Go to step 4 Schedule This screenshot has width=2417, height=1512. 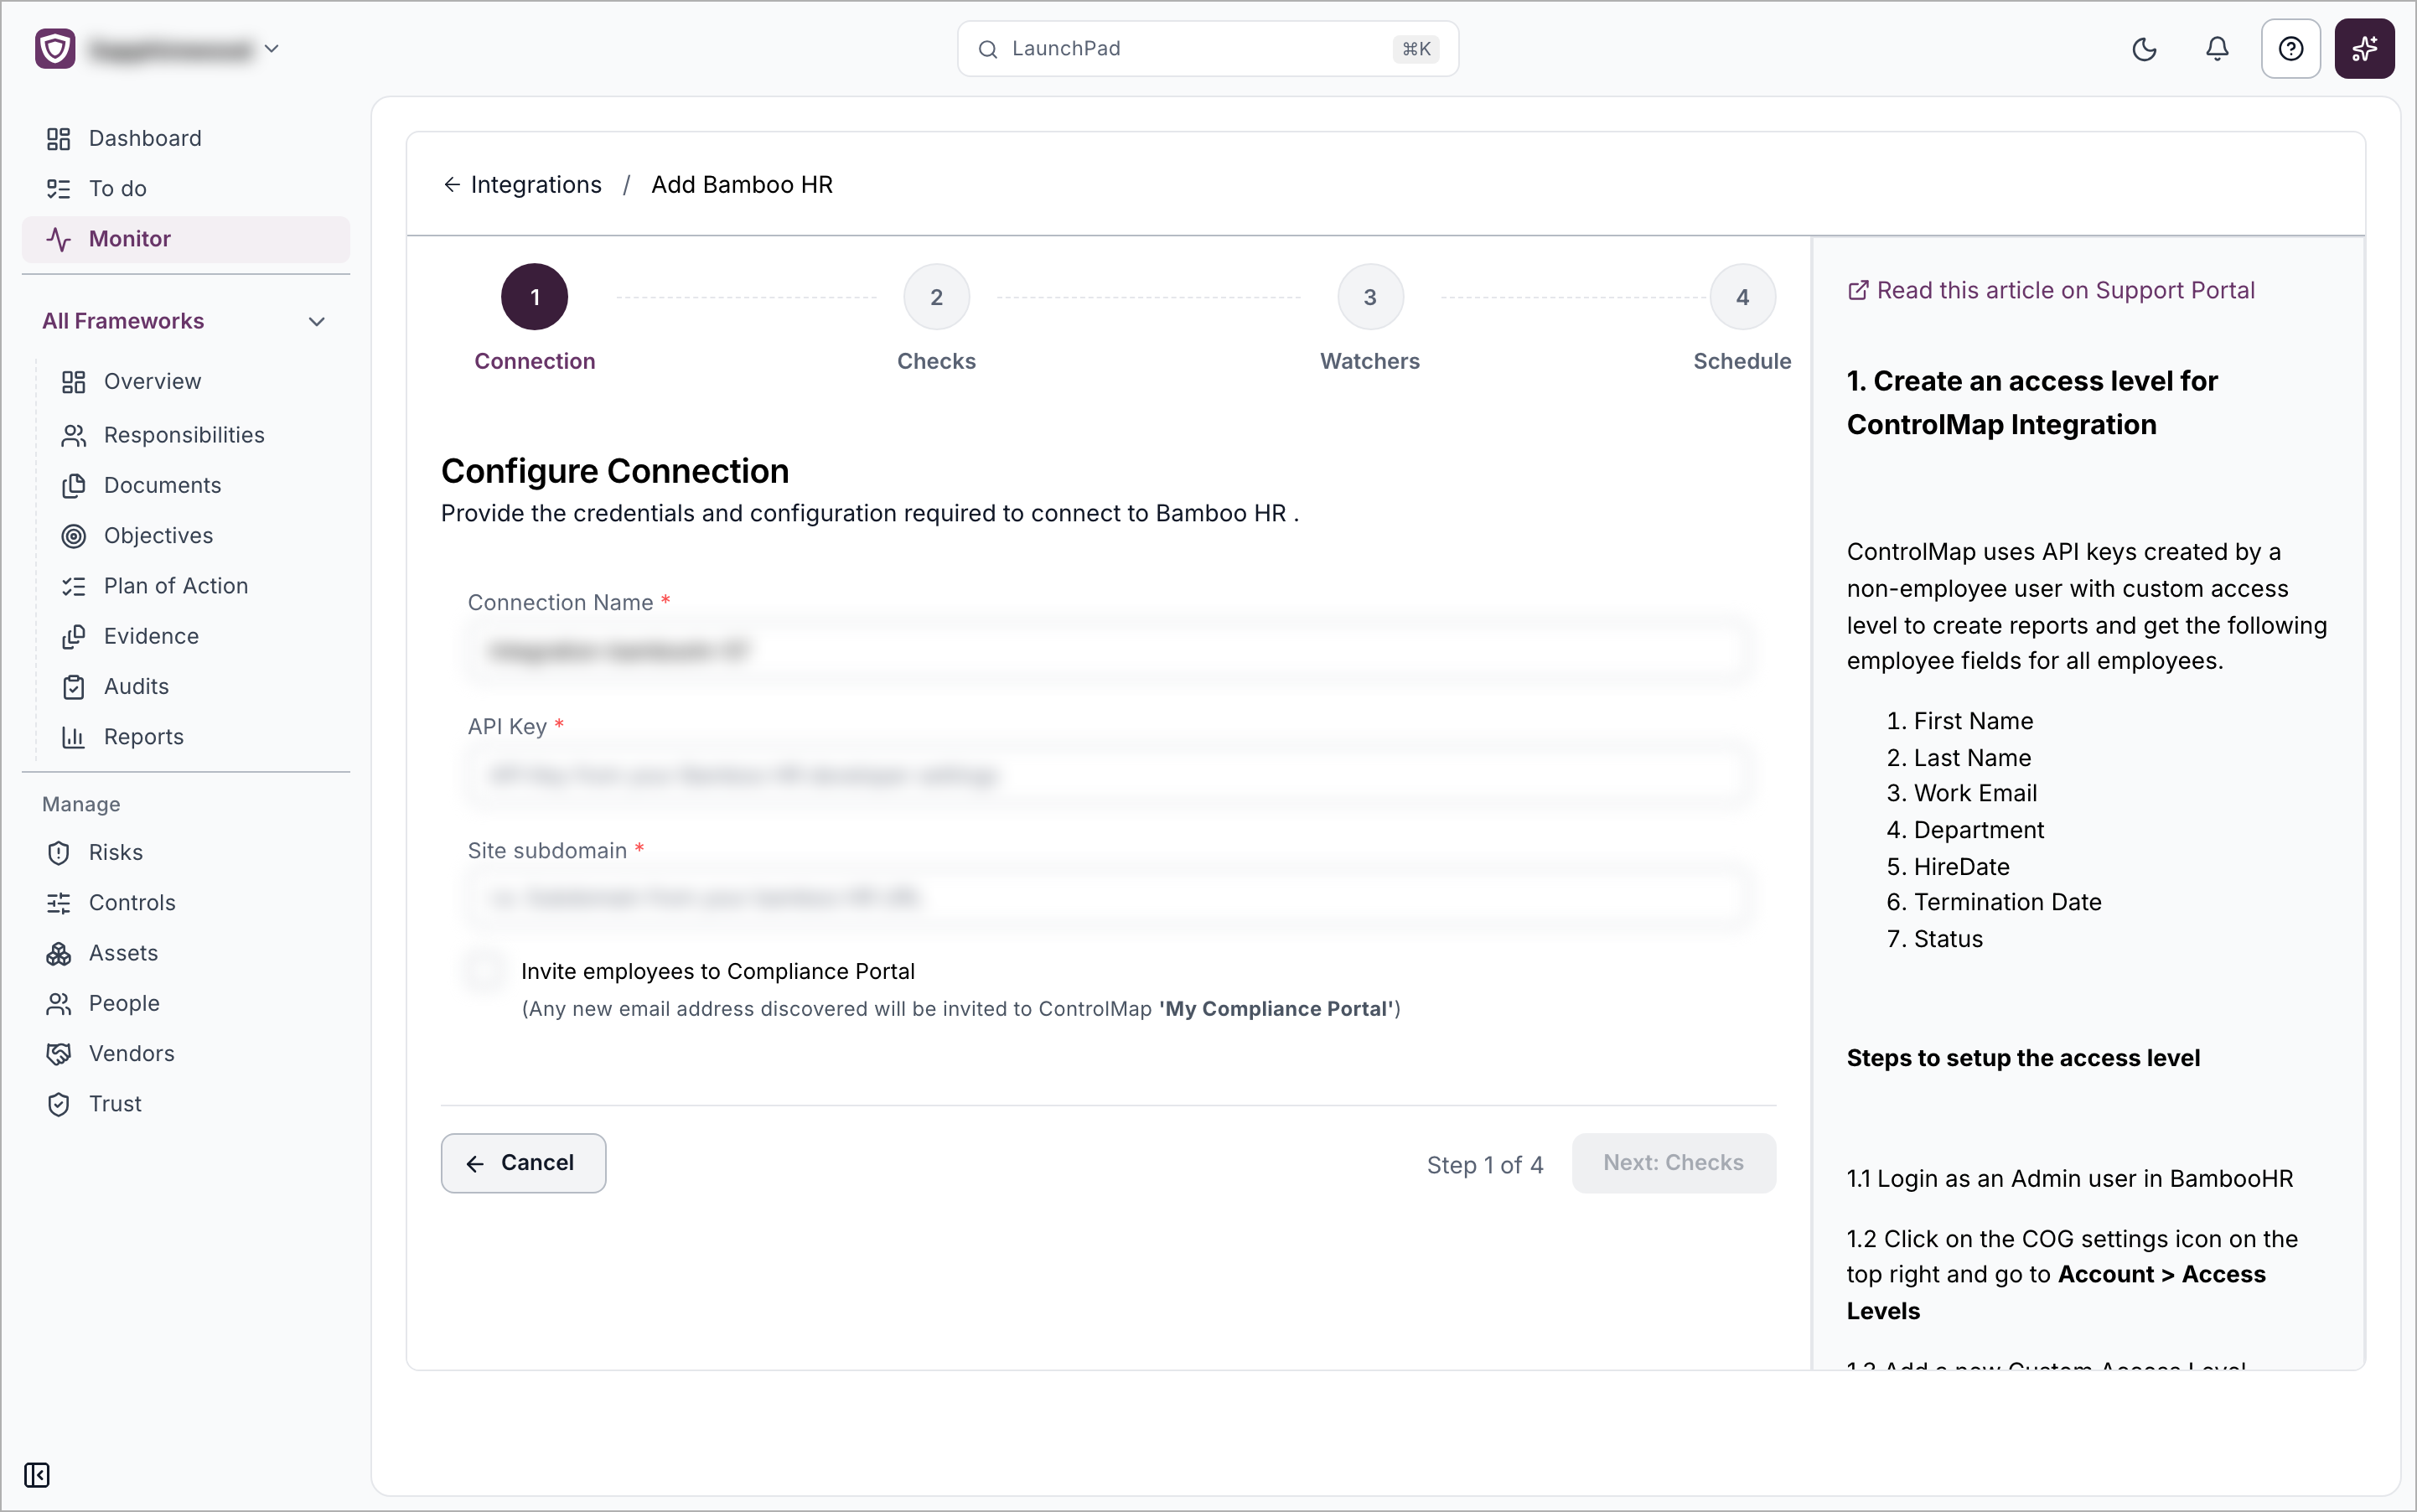[1742, 297]
